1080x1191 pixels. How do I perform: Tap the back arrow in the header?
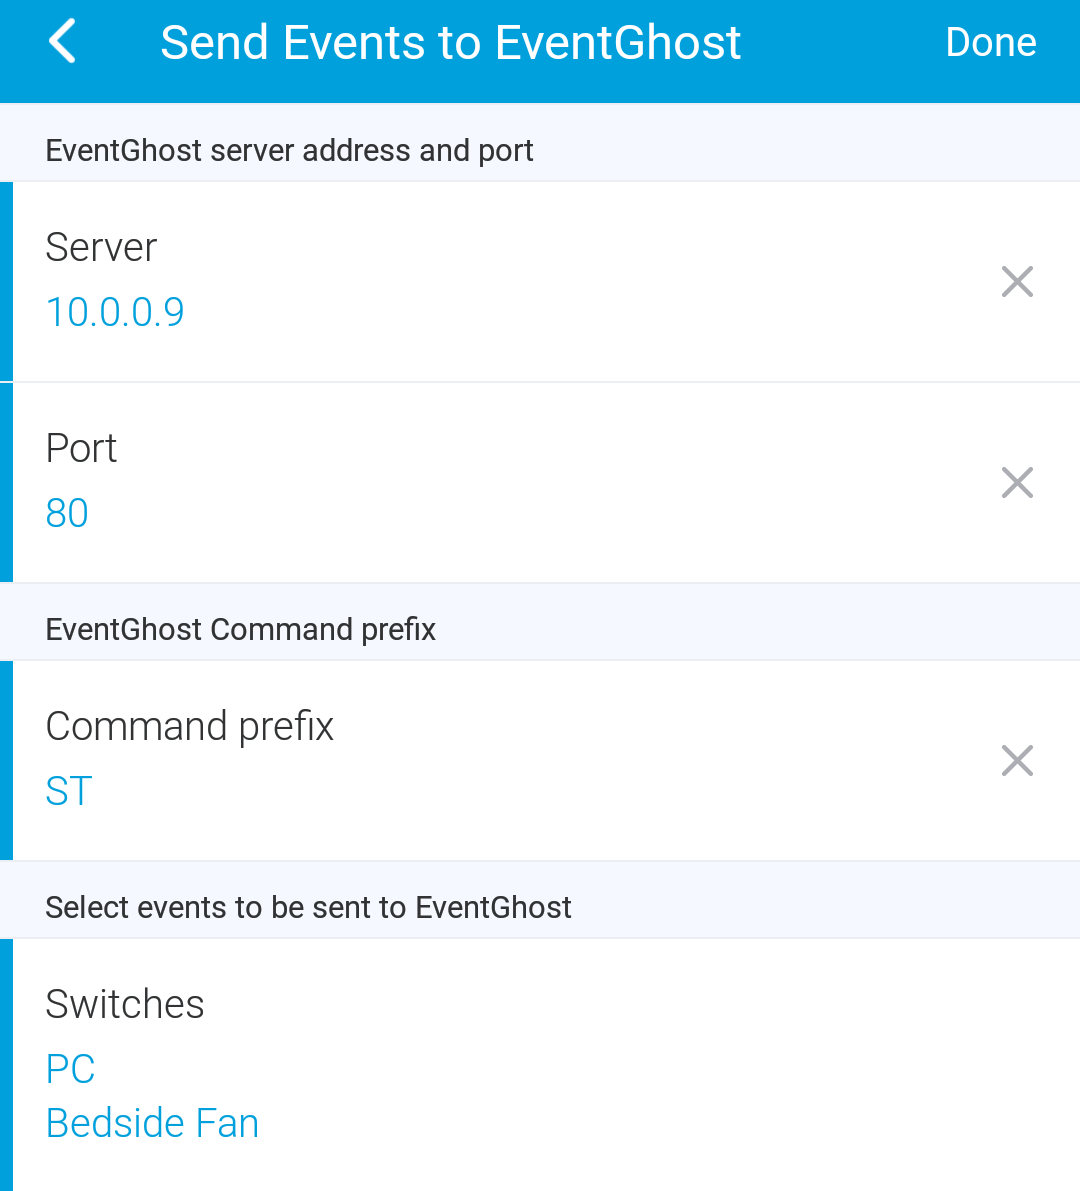[62, 42]
